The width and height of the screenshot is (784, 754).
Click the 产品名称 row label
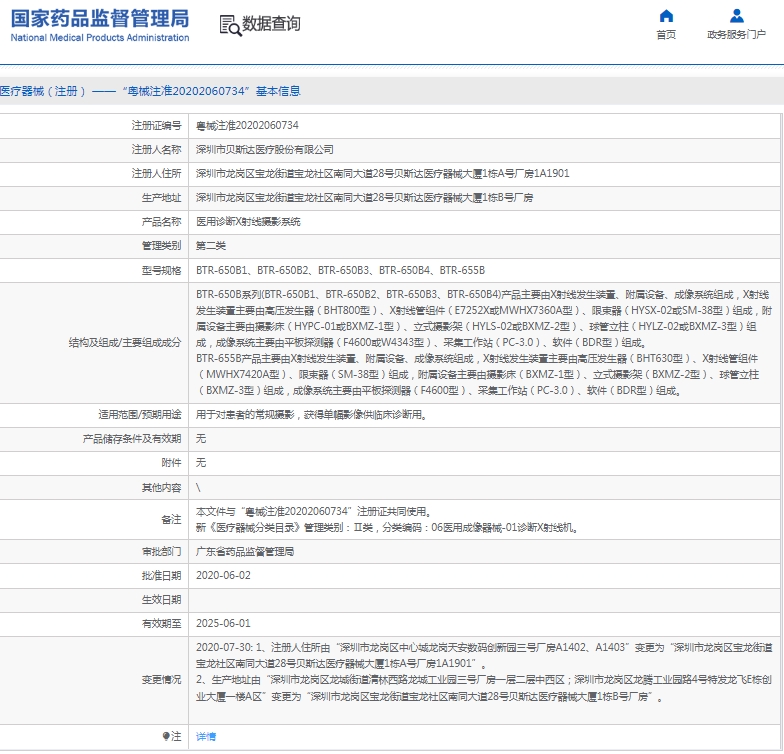coord(162,222)
